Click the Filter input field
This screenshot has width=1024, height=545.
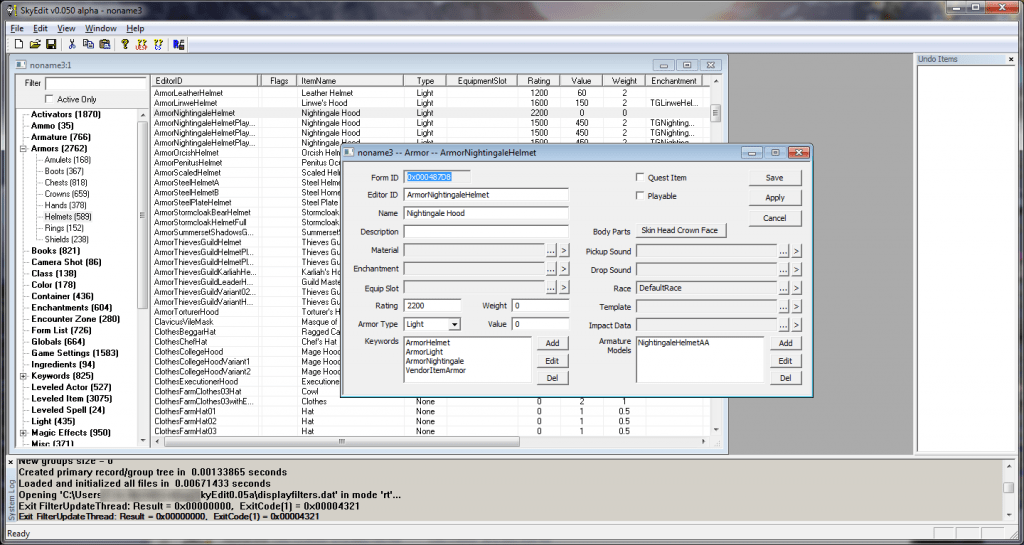pyautogui.click(x=95, y=83)
